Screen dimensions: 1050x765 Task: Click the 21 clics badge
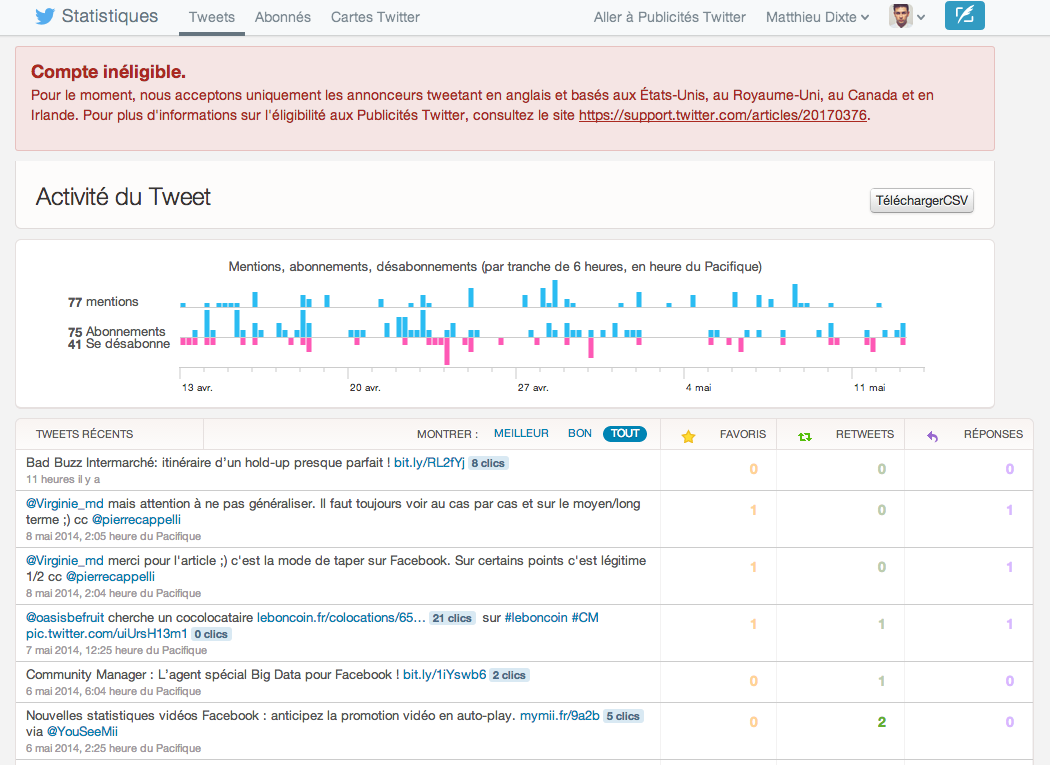click(452, 618)
